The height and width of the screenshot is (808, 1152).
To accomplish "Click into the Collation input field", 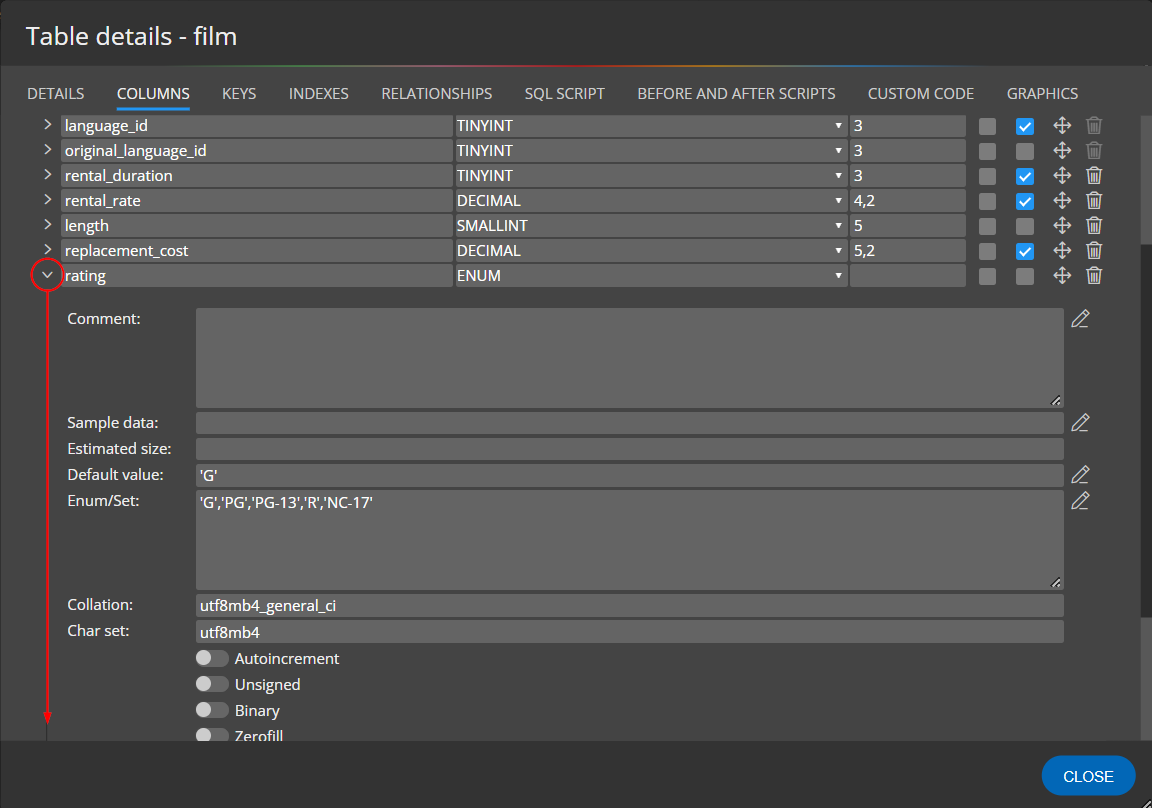I will coord(629,606).
